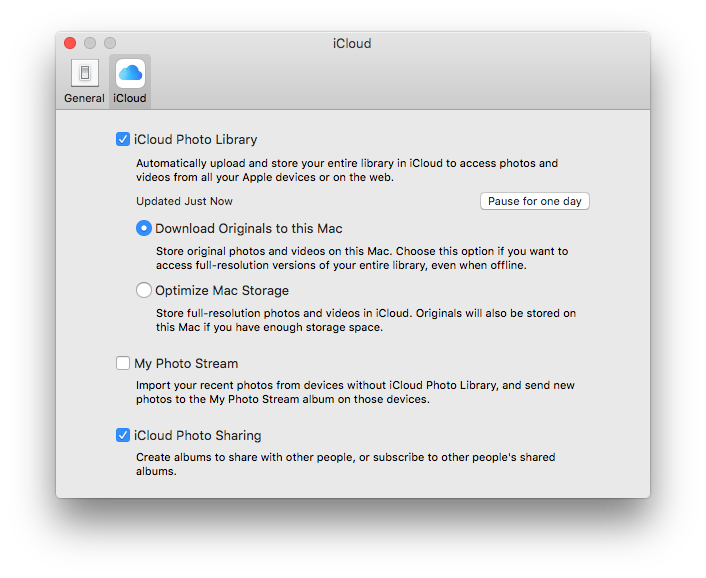Uncheck the iCloud Photo Sharing checkbox
The image size is (706, 578).
pyautogui.click(x=123, y=435)
